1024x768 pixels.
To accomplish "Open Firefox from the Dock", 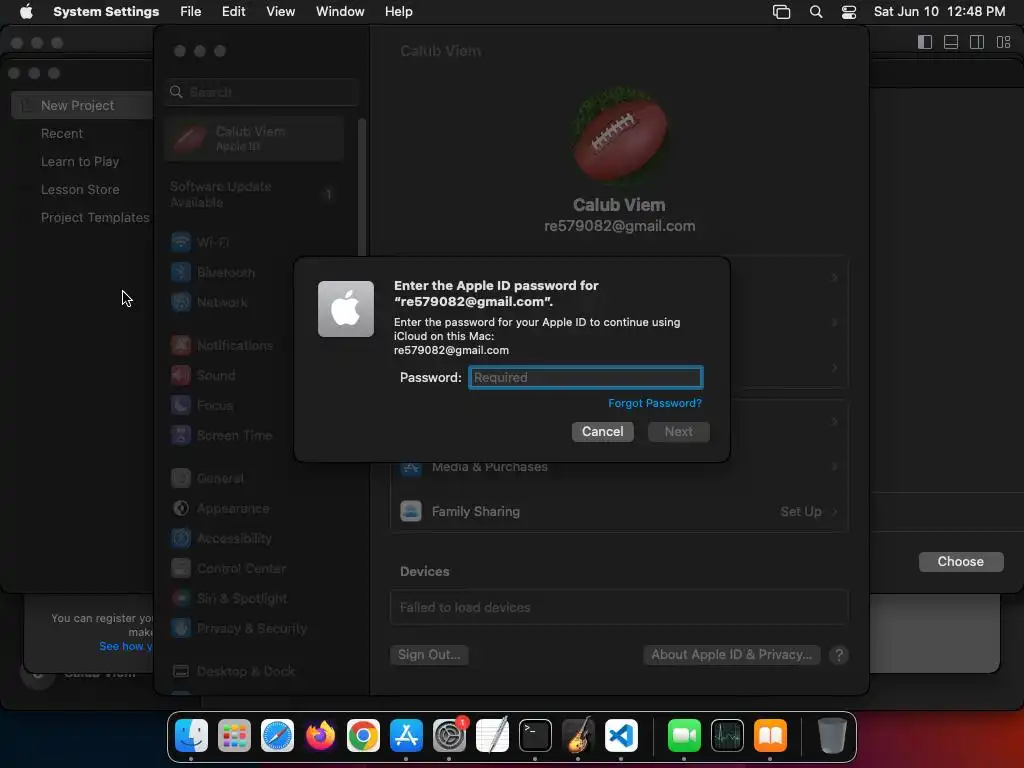I will coord(320,736).
